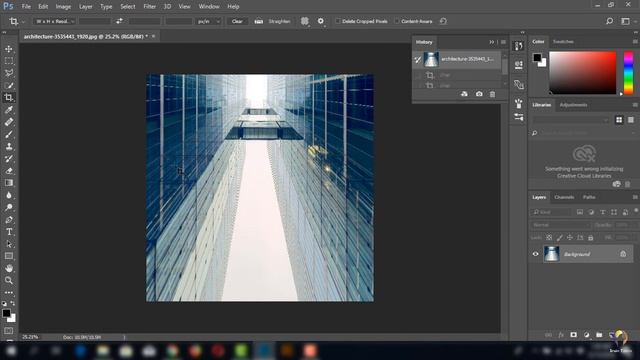640x360 pixels.
Task: Open the search icon in options bar
Action: coord(609,21)
